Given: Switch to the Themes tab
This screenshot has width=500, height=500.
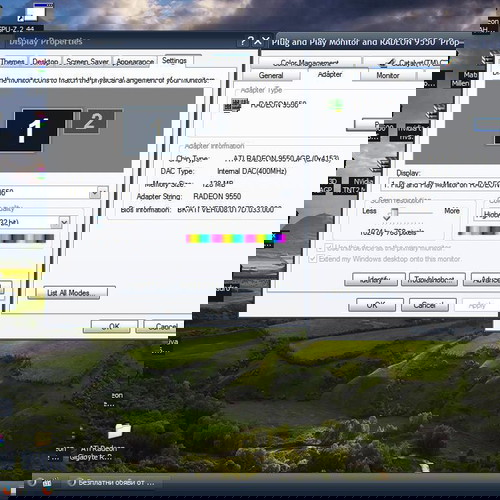Looking at the screenshot, I should (13, 62).
